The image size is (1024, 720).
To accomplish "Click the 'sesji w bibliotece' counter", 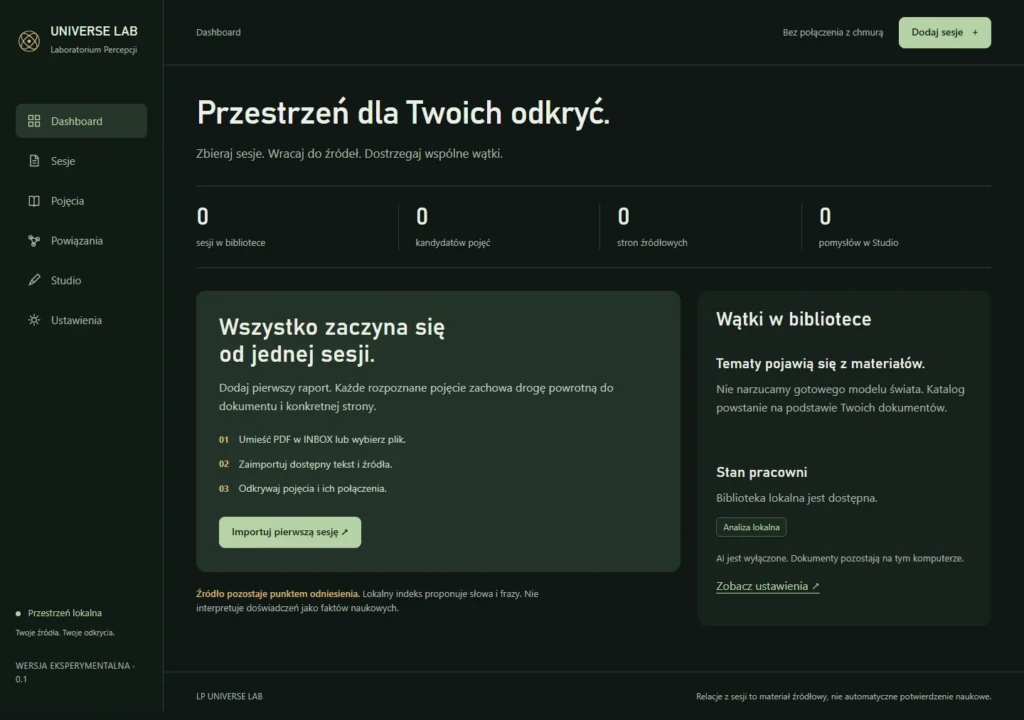I will [231, 227].
